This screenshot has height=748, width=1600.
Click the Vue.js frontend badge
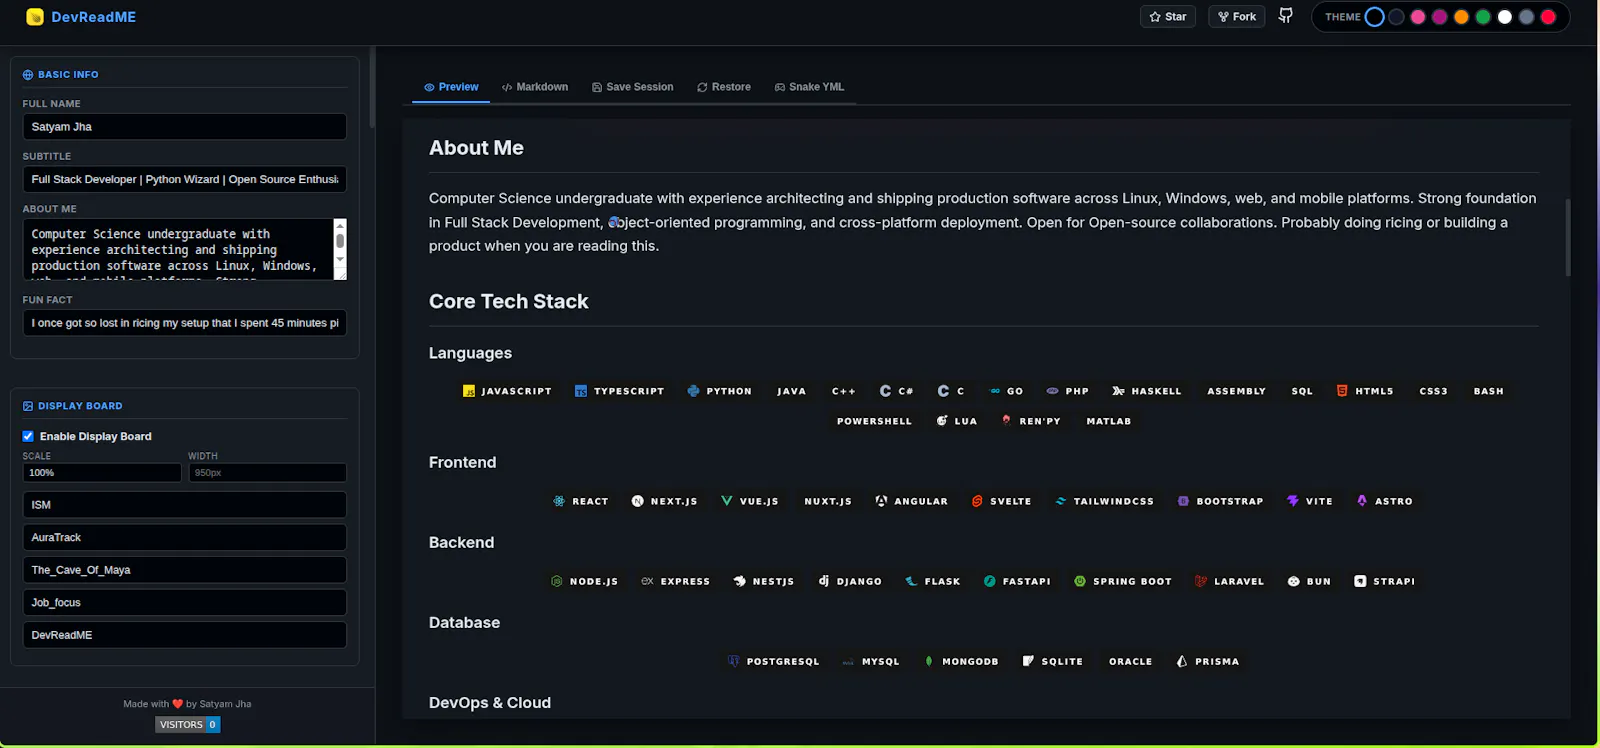pyautogui.click(x=750, y=501)
